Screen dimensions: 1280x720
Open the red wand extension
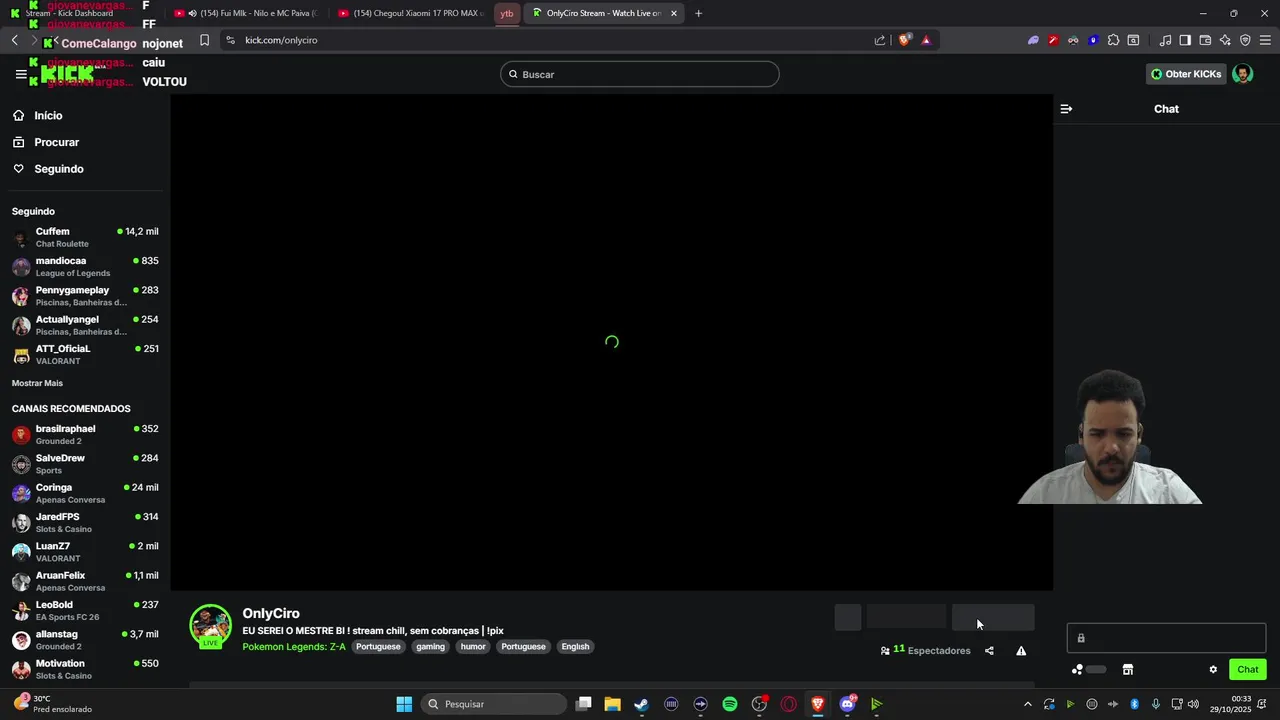coord(1053,40)
